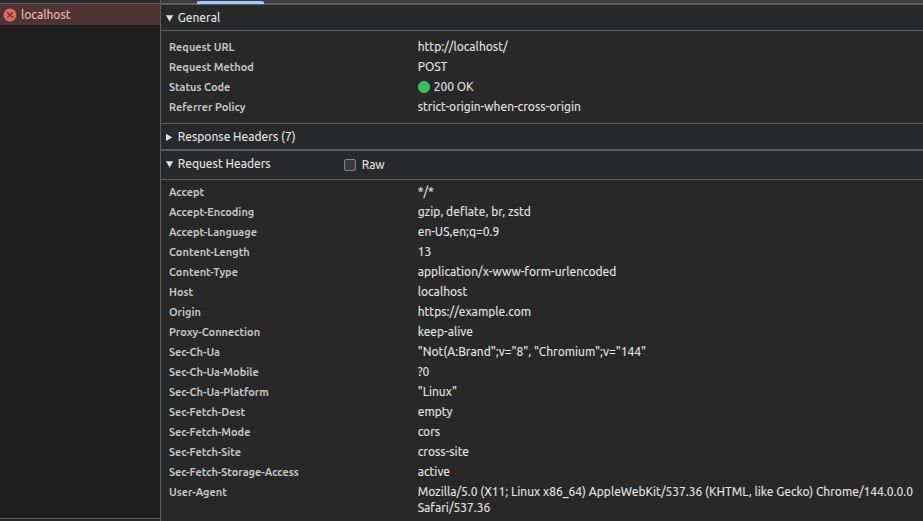Click the 200 OK status code text
The height and width of the screenshot is (521, 923).
pos(453,87)
